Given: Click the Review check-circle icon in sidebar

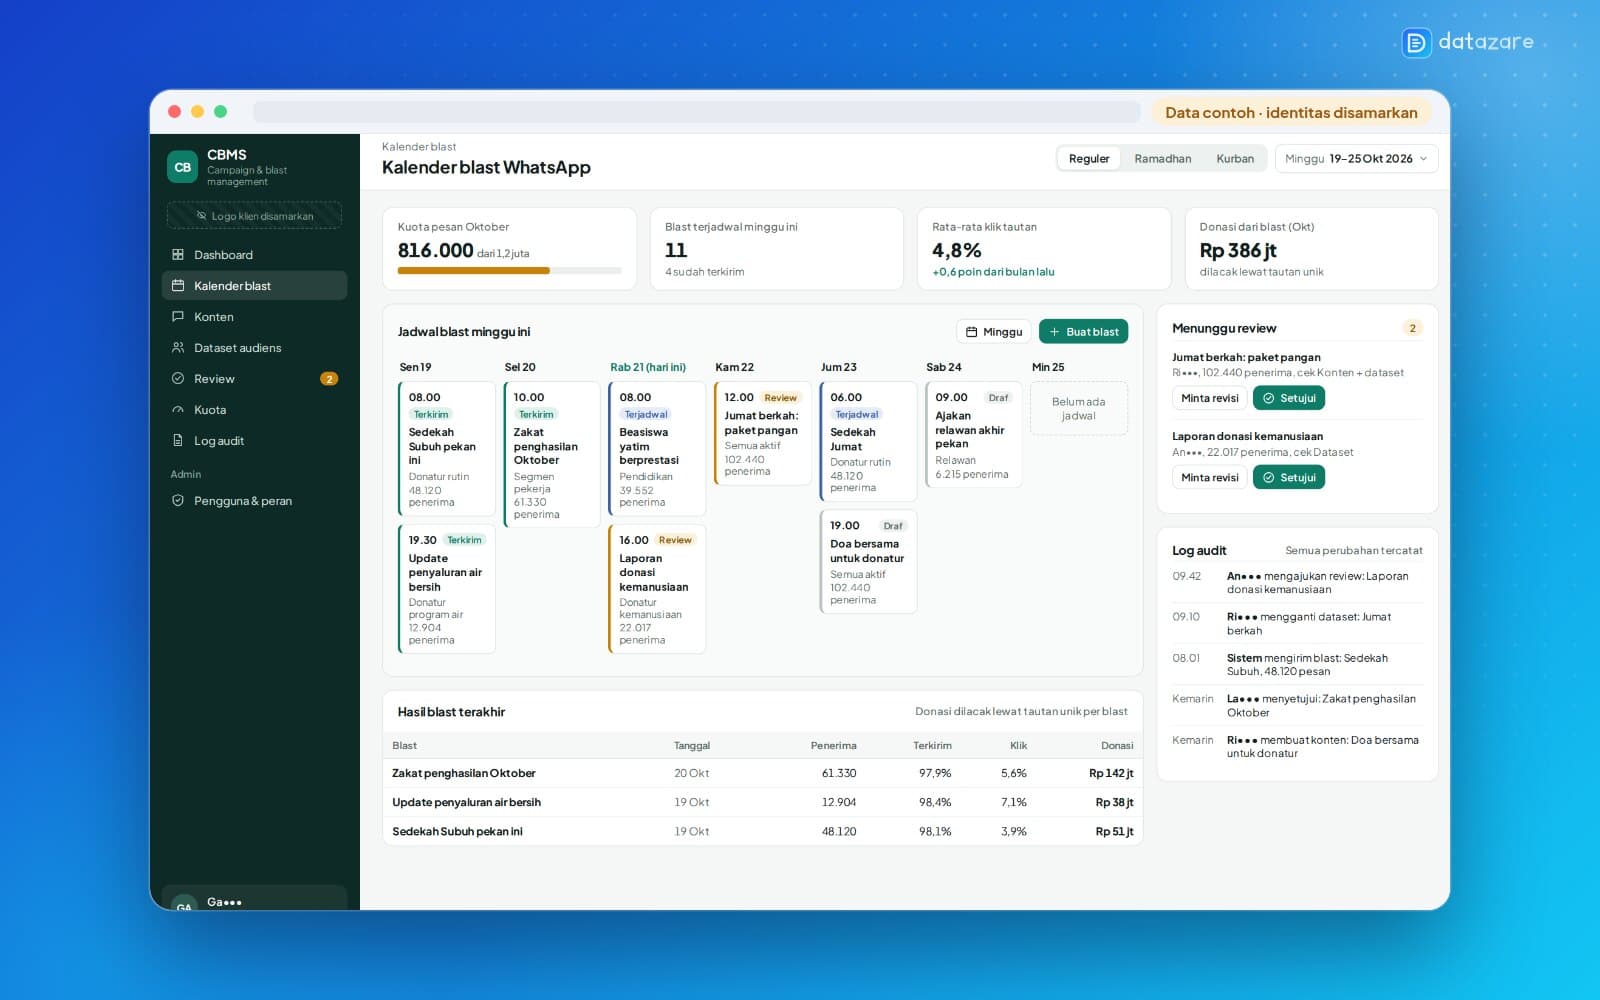Looking at the screenshot, I should pyautogui.click(x=178, y=379).
